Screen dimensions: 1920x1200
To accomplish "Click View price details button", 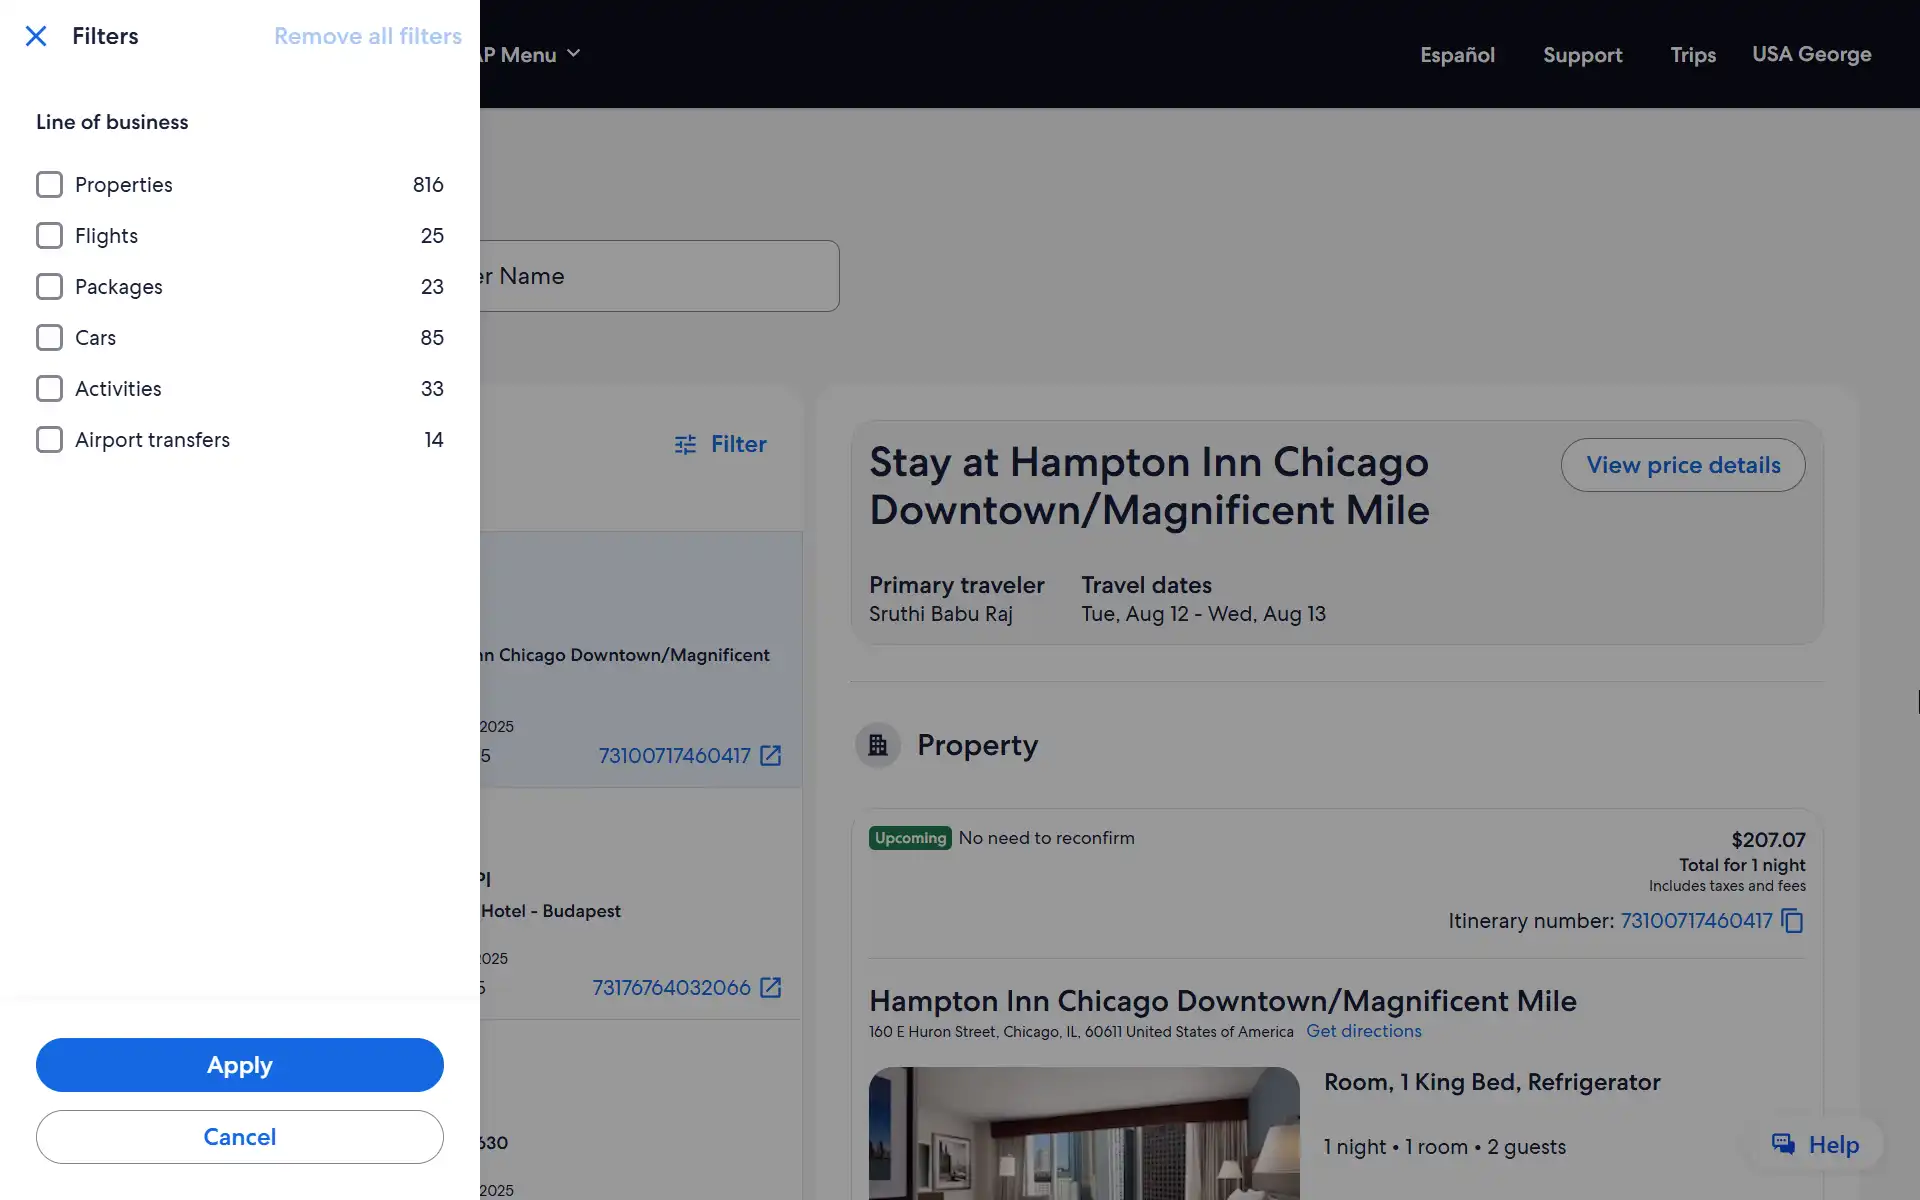I will (1683, 465).
